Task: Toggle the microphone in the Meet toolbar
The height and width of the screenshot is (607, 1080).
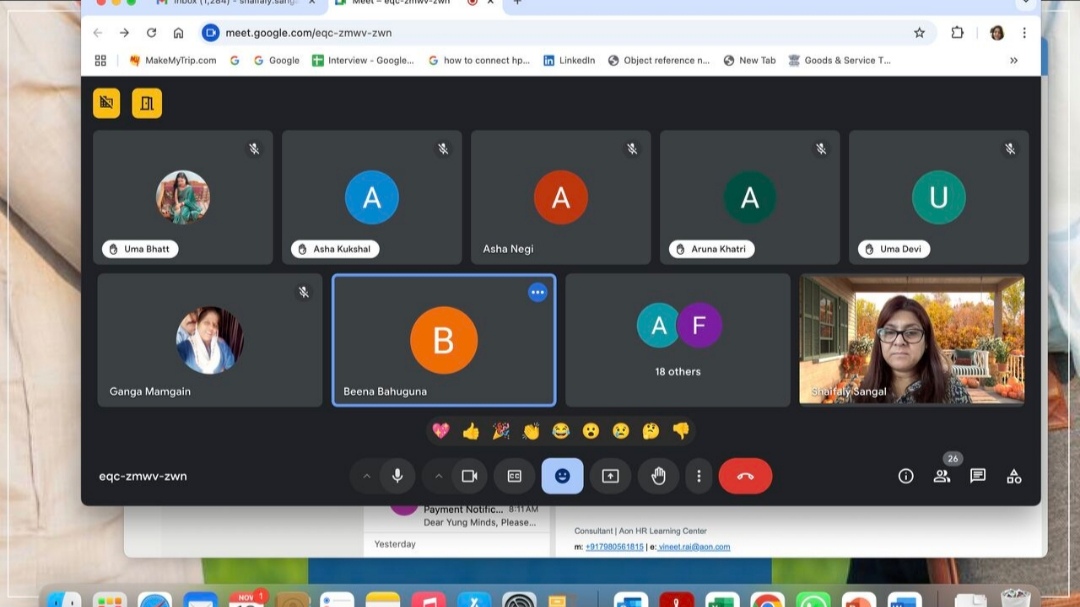Action: 397,476
